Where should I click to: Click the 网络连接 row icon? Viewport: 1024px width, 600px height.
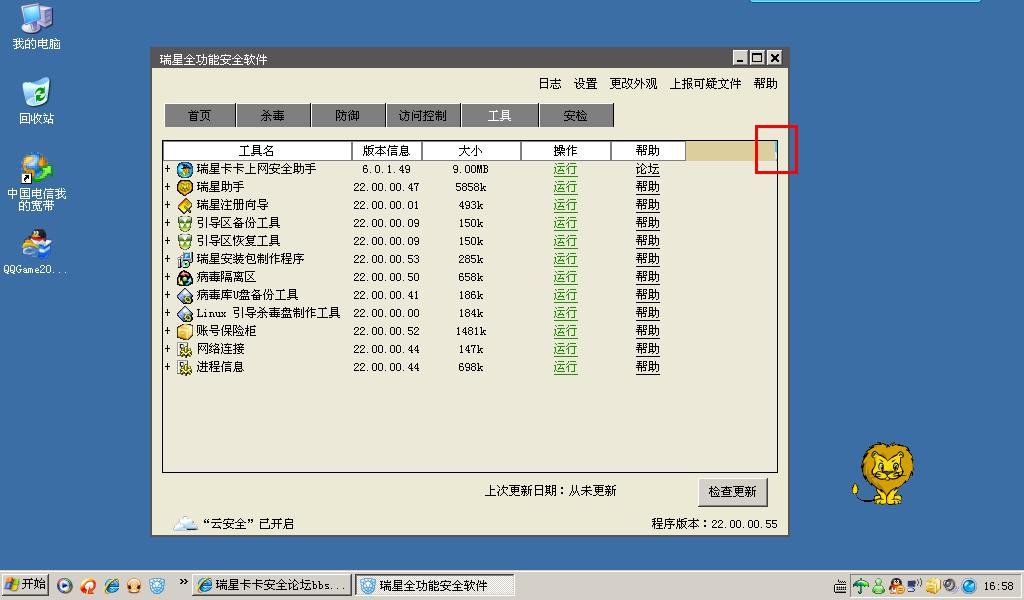[185, 350]
